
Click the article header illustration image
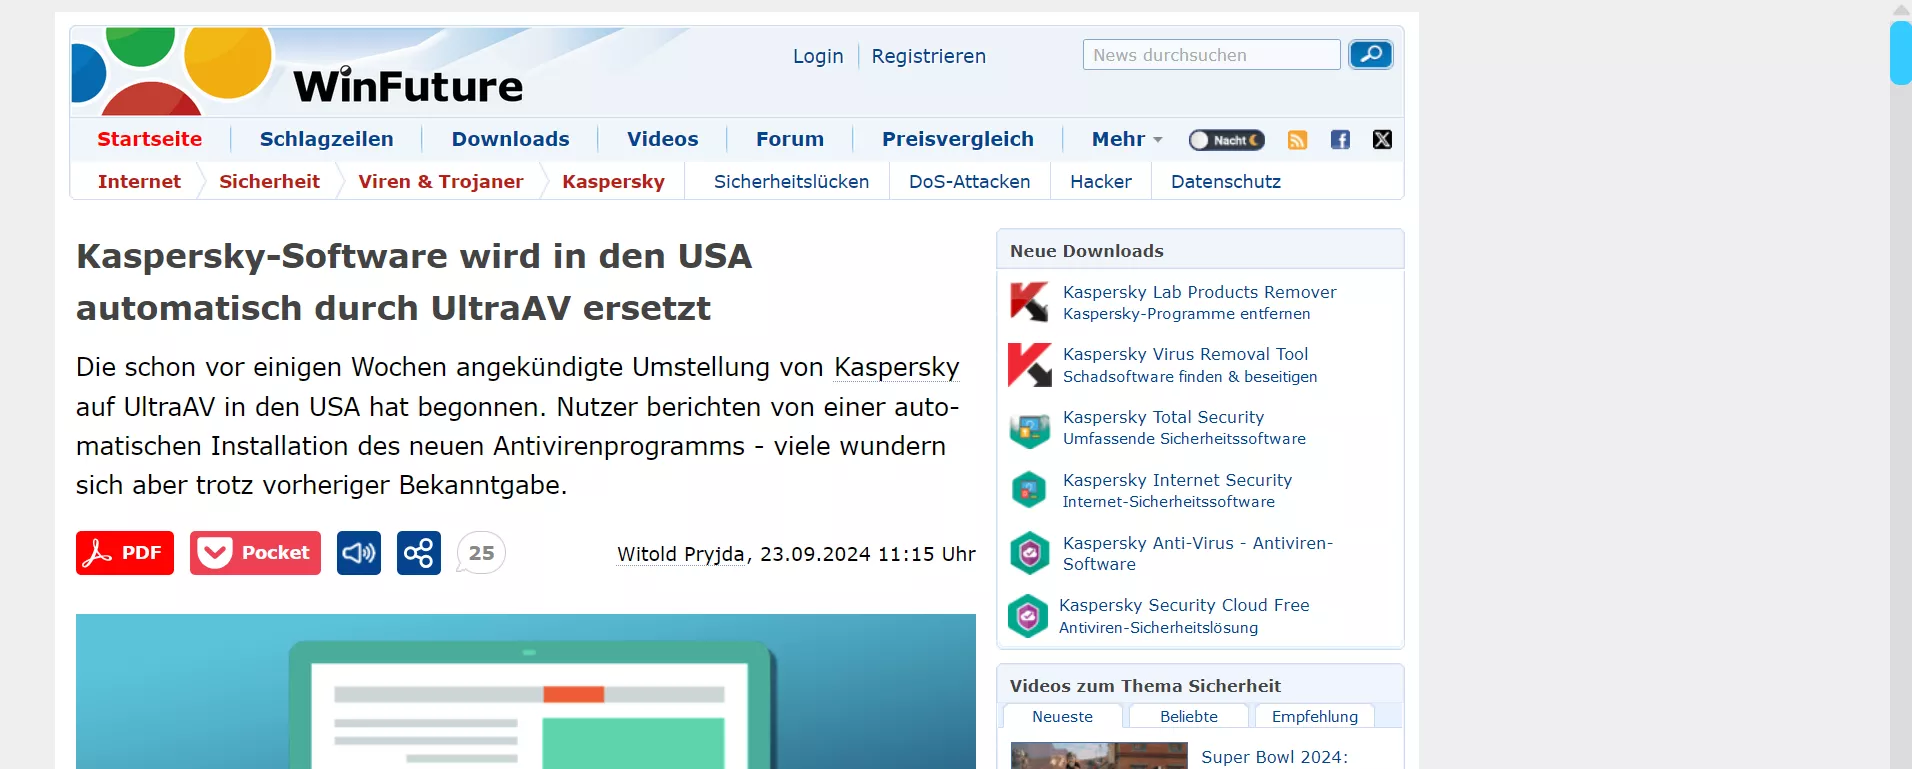click(x=526, y=691)
